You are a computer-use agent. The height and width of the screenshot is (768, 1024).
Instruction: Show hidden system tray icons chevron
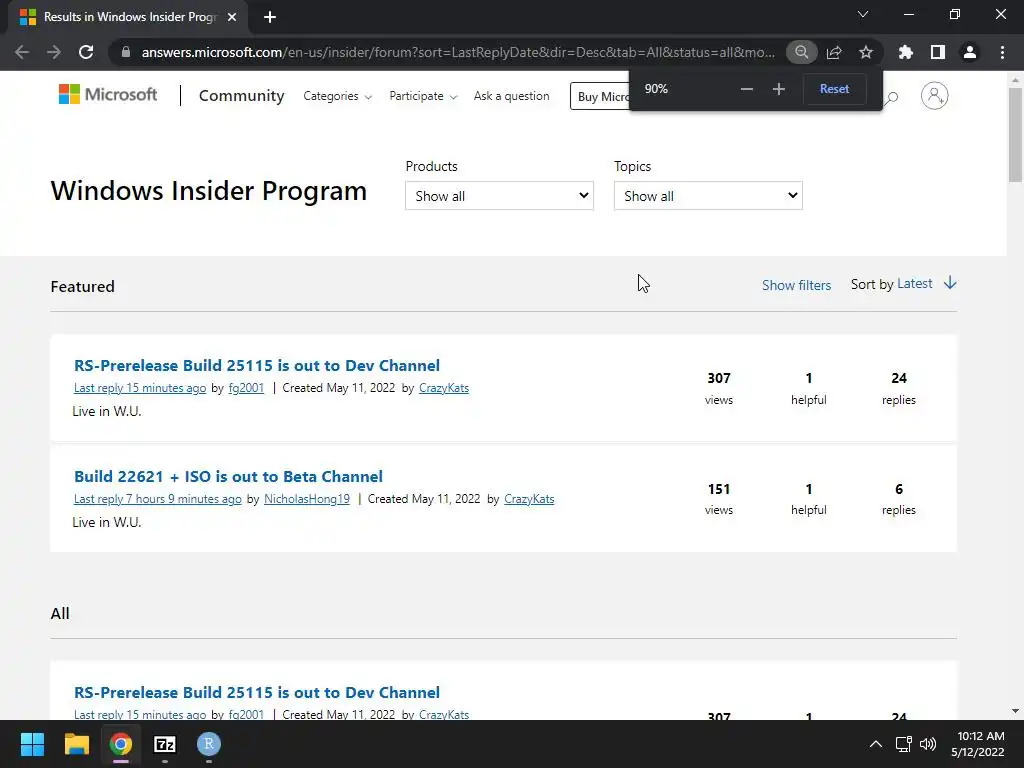pyautogui.click(x=876, y=744)
